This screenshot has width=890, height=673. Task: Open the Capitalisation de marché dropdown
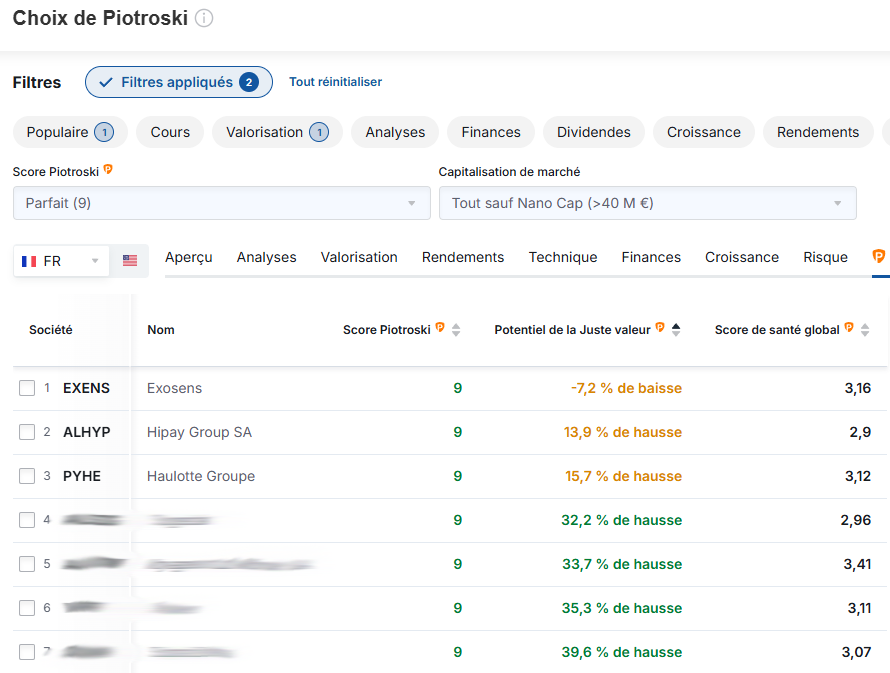[x=648, y=203]
